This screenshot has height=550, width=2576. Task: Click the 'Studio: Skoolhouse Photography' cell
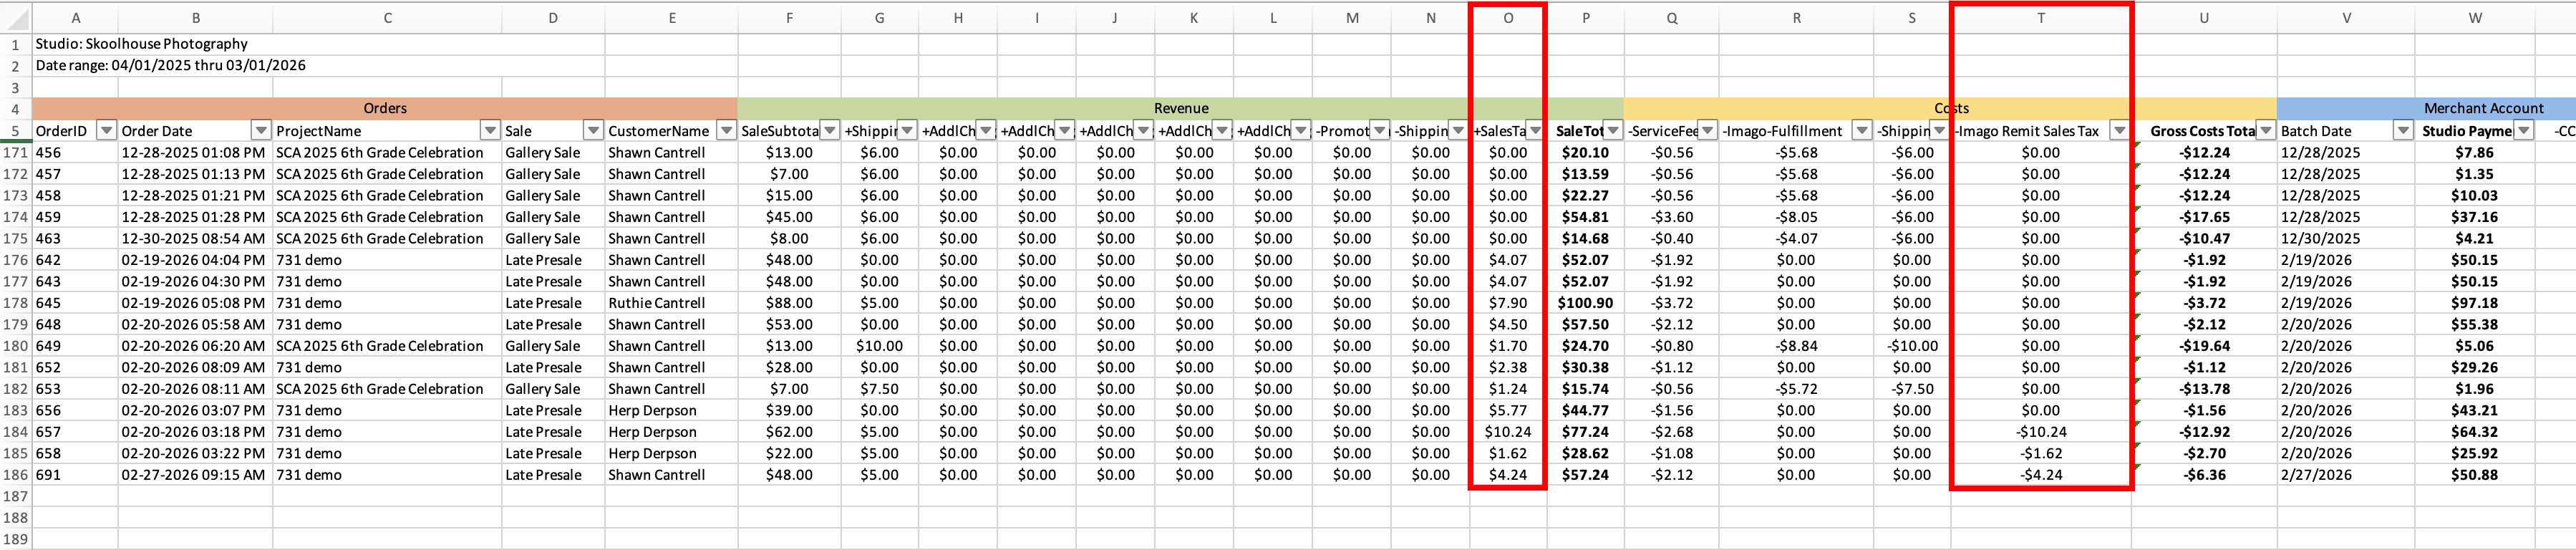coord(141,44)
